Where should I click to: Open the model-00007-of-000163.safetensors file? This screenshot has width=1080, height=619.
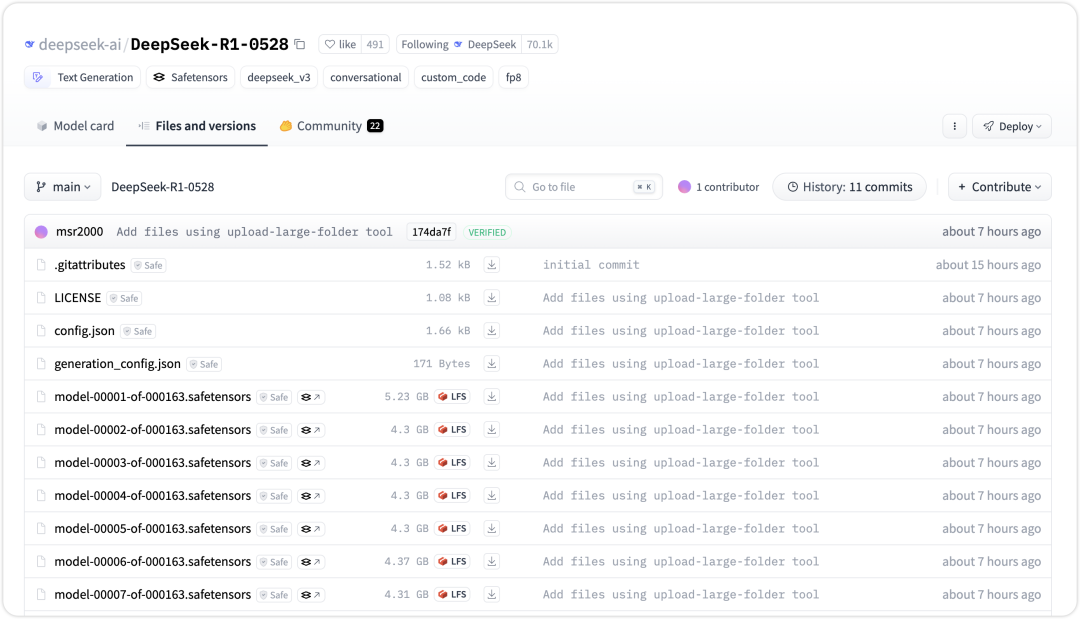click(153, 595)
